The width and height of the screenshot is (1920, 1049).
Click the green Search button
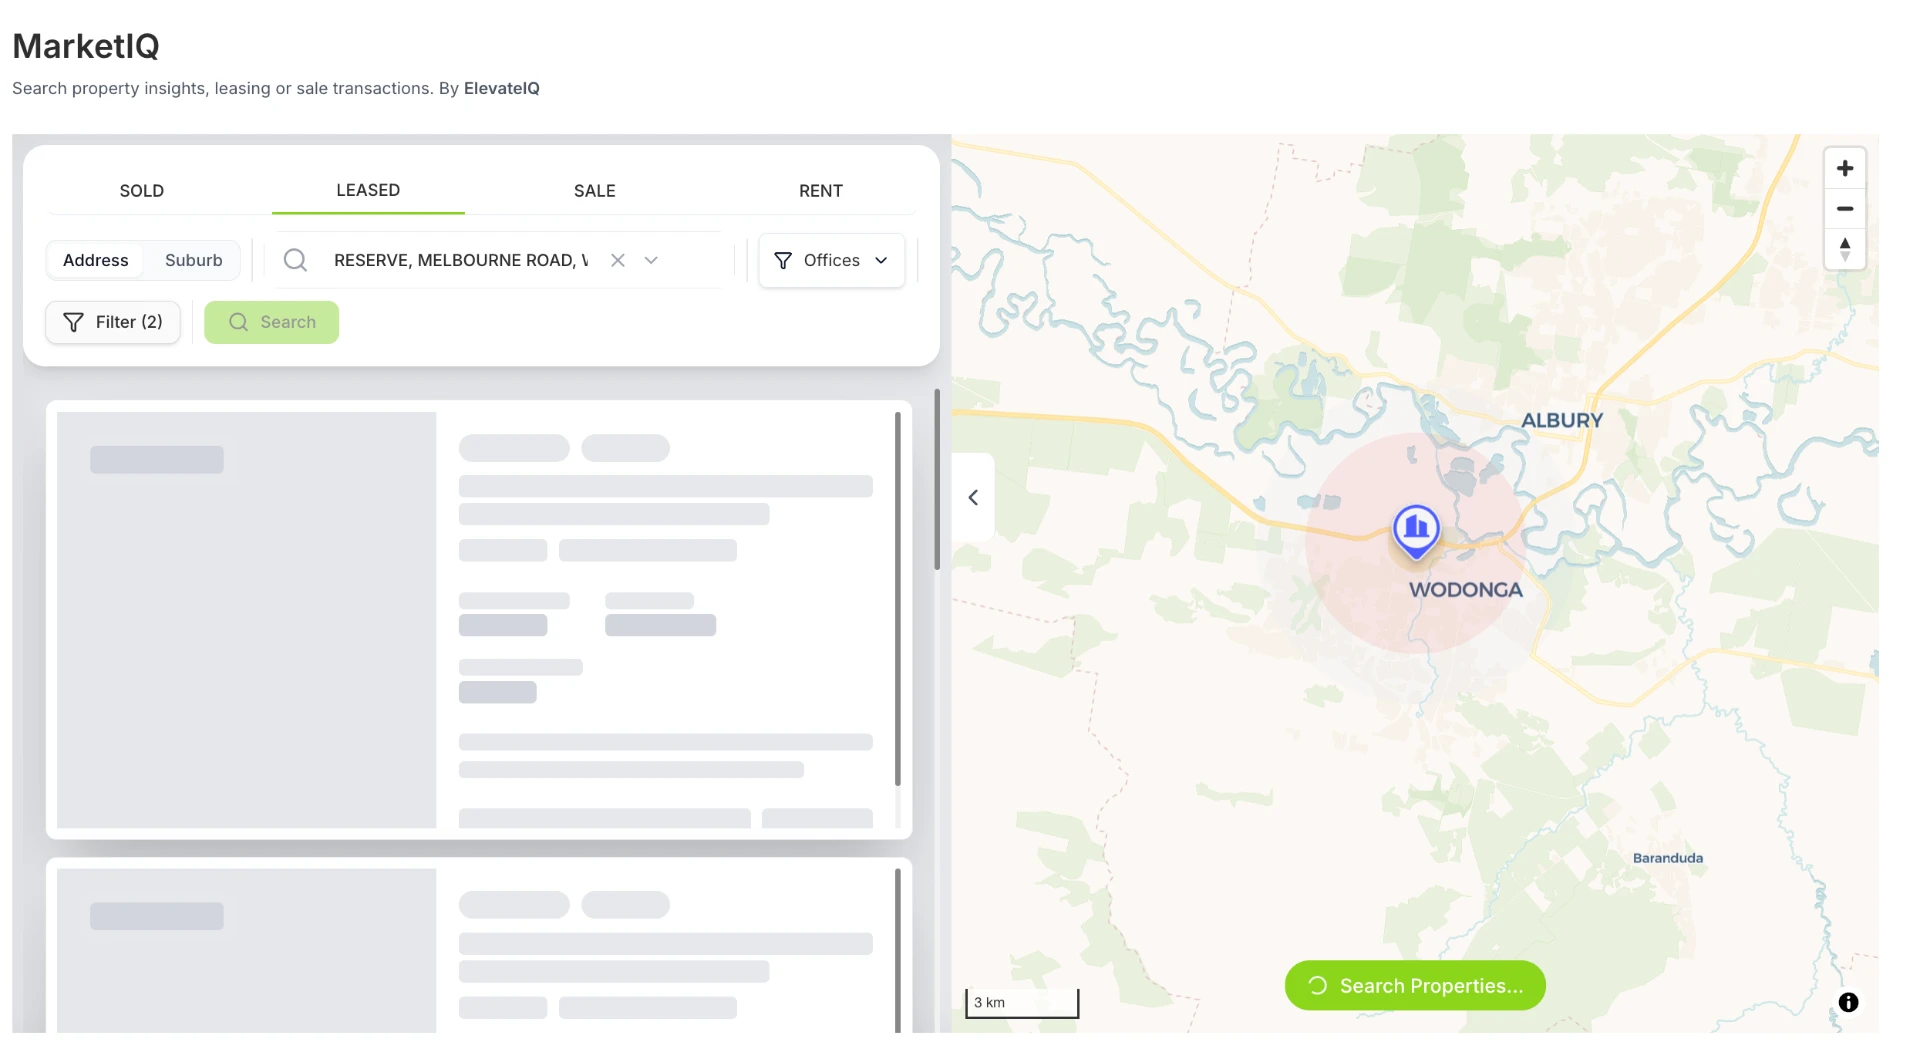point(272,322)
